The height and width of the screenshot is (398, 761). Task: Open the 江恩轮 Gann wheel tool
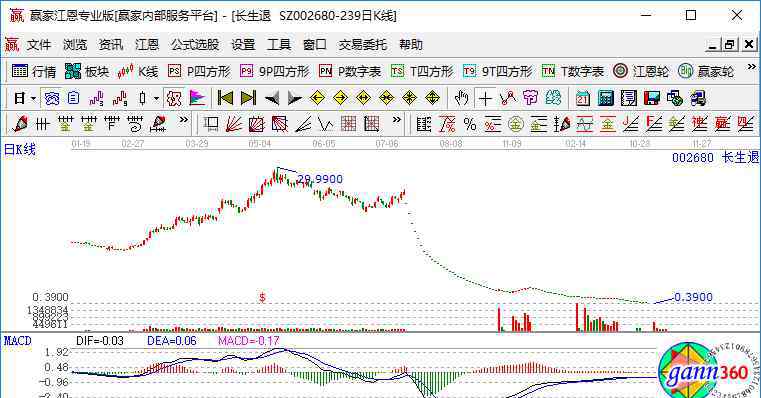click(x=641, y=72)
